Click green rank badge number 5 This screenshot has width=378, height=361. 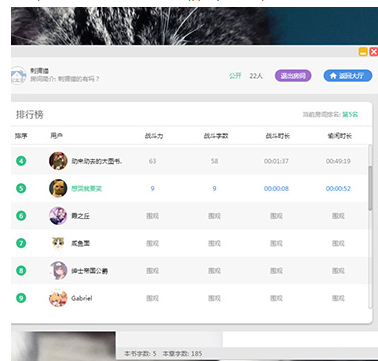click(x=21, y=189)
